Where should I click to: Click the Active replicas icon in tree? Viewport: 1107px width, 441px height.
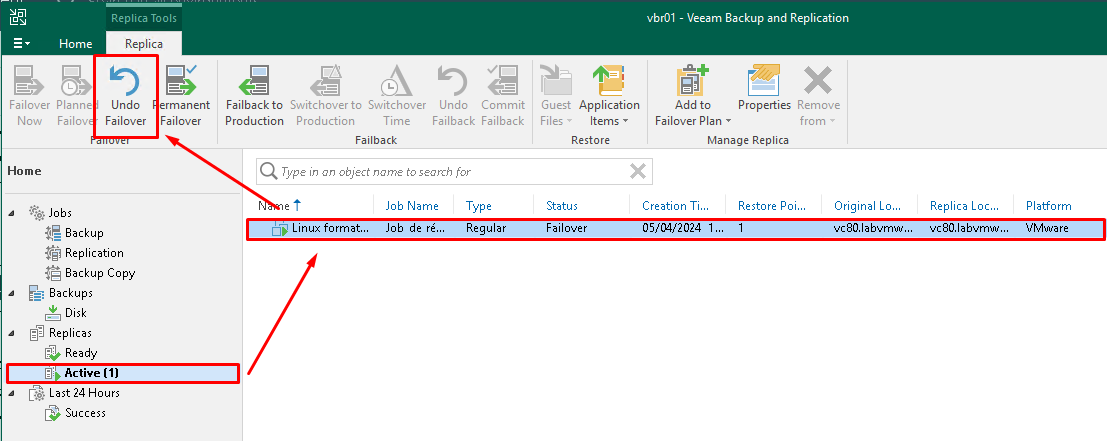(54, 373)
